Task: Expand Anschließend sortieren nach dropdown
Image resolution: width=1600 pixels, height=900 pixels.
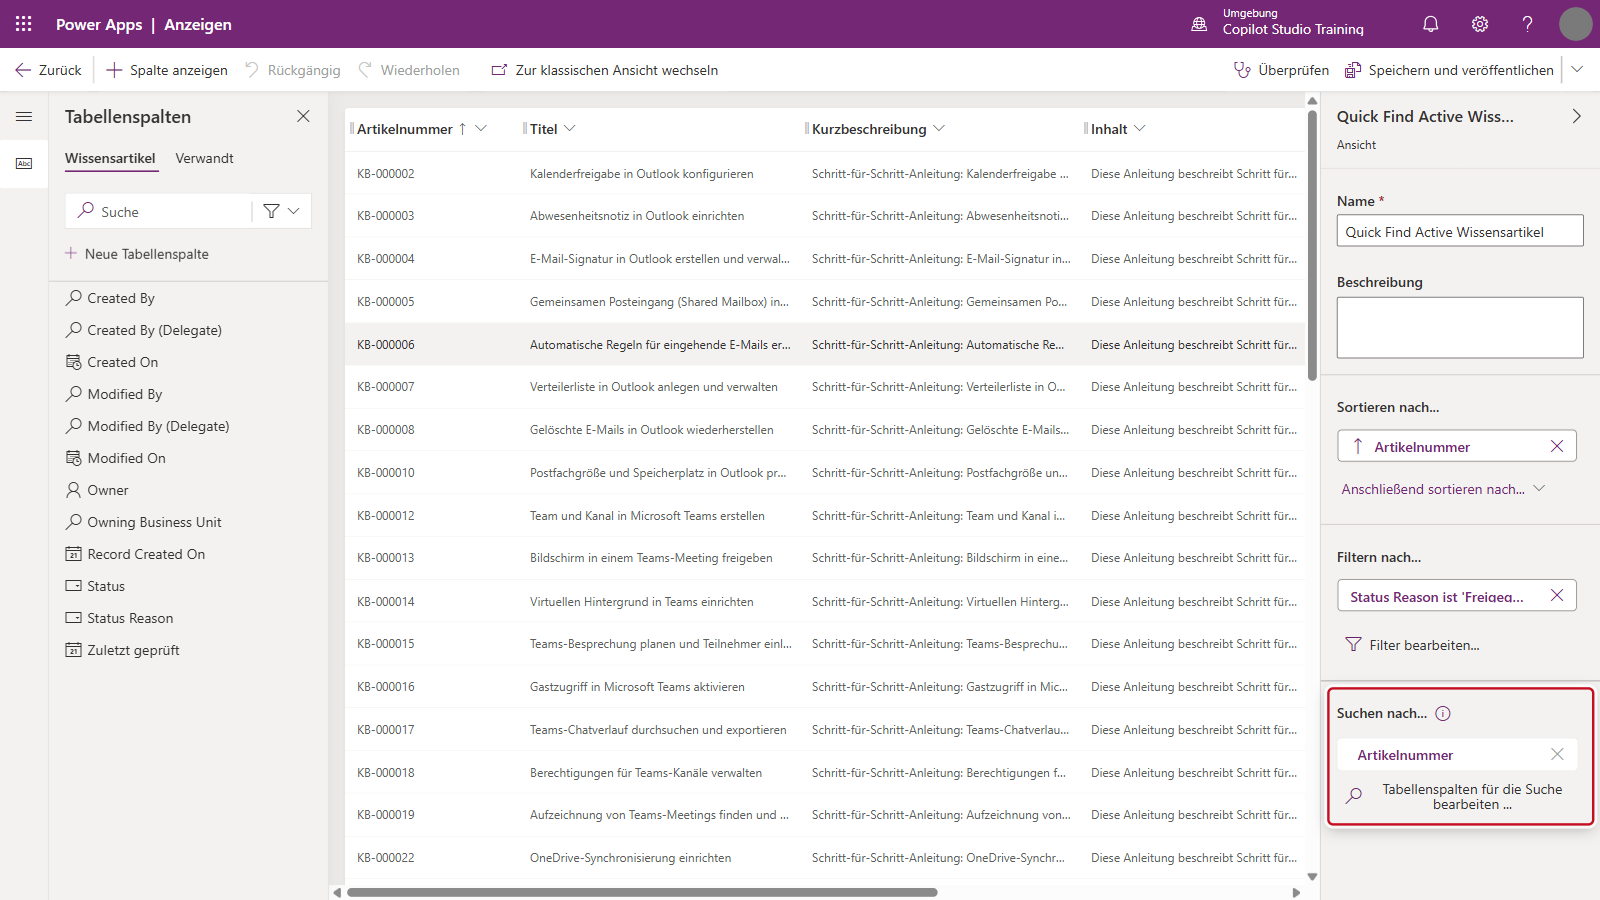Action: (x=1443, y=489)
